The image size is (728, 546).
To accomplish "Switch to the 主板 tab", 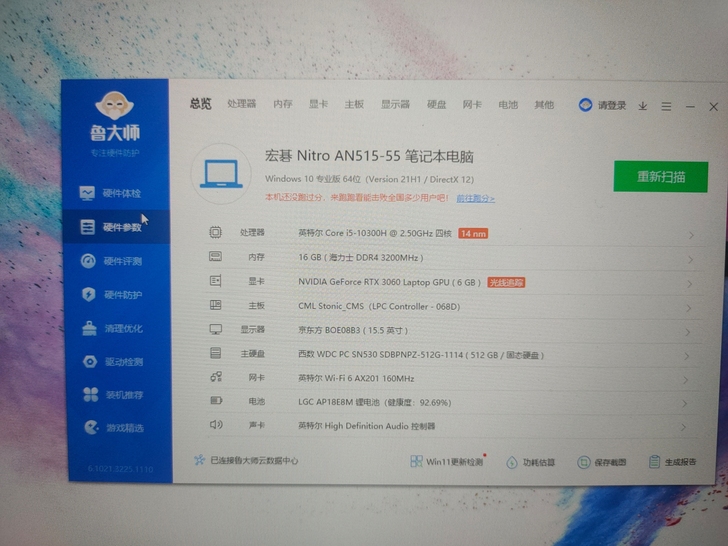I will [354, 104].
